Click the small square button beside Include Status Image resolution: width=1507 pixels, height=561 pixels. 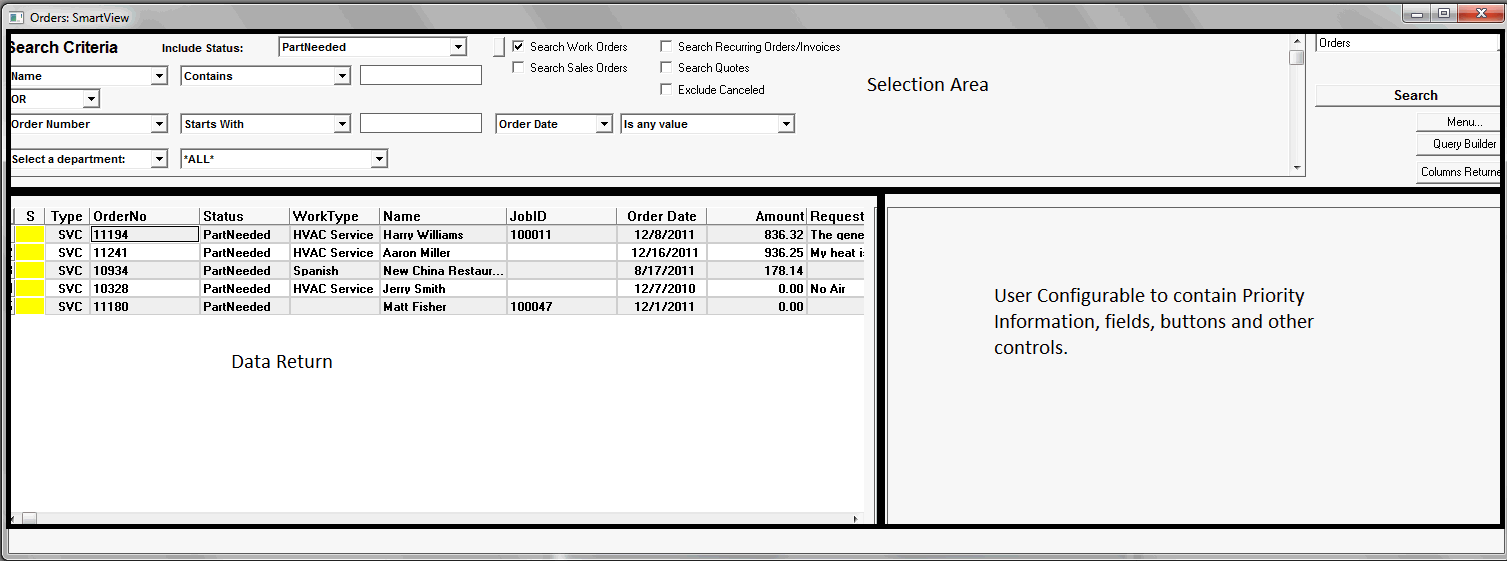pos(499,48)
